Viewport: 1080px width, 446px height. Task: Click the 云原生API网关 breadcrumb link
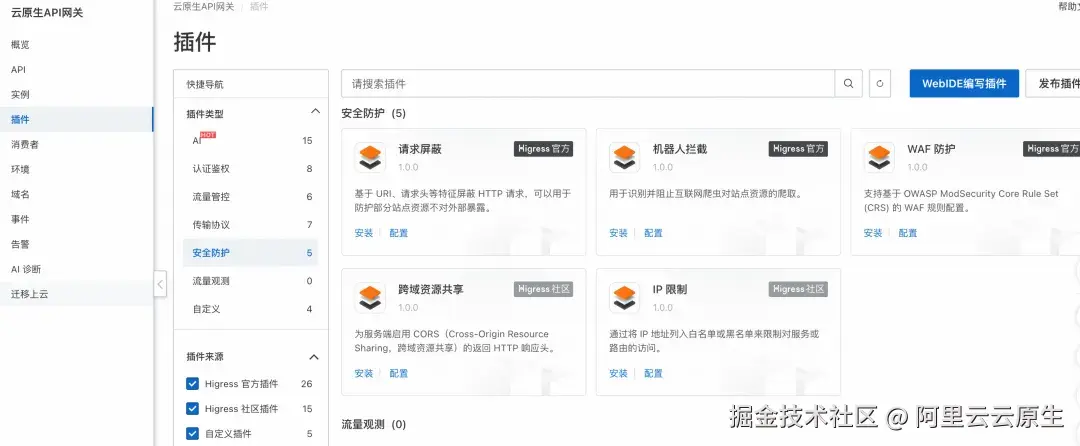coord(203,6)
